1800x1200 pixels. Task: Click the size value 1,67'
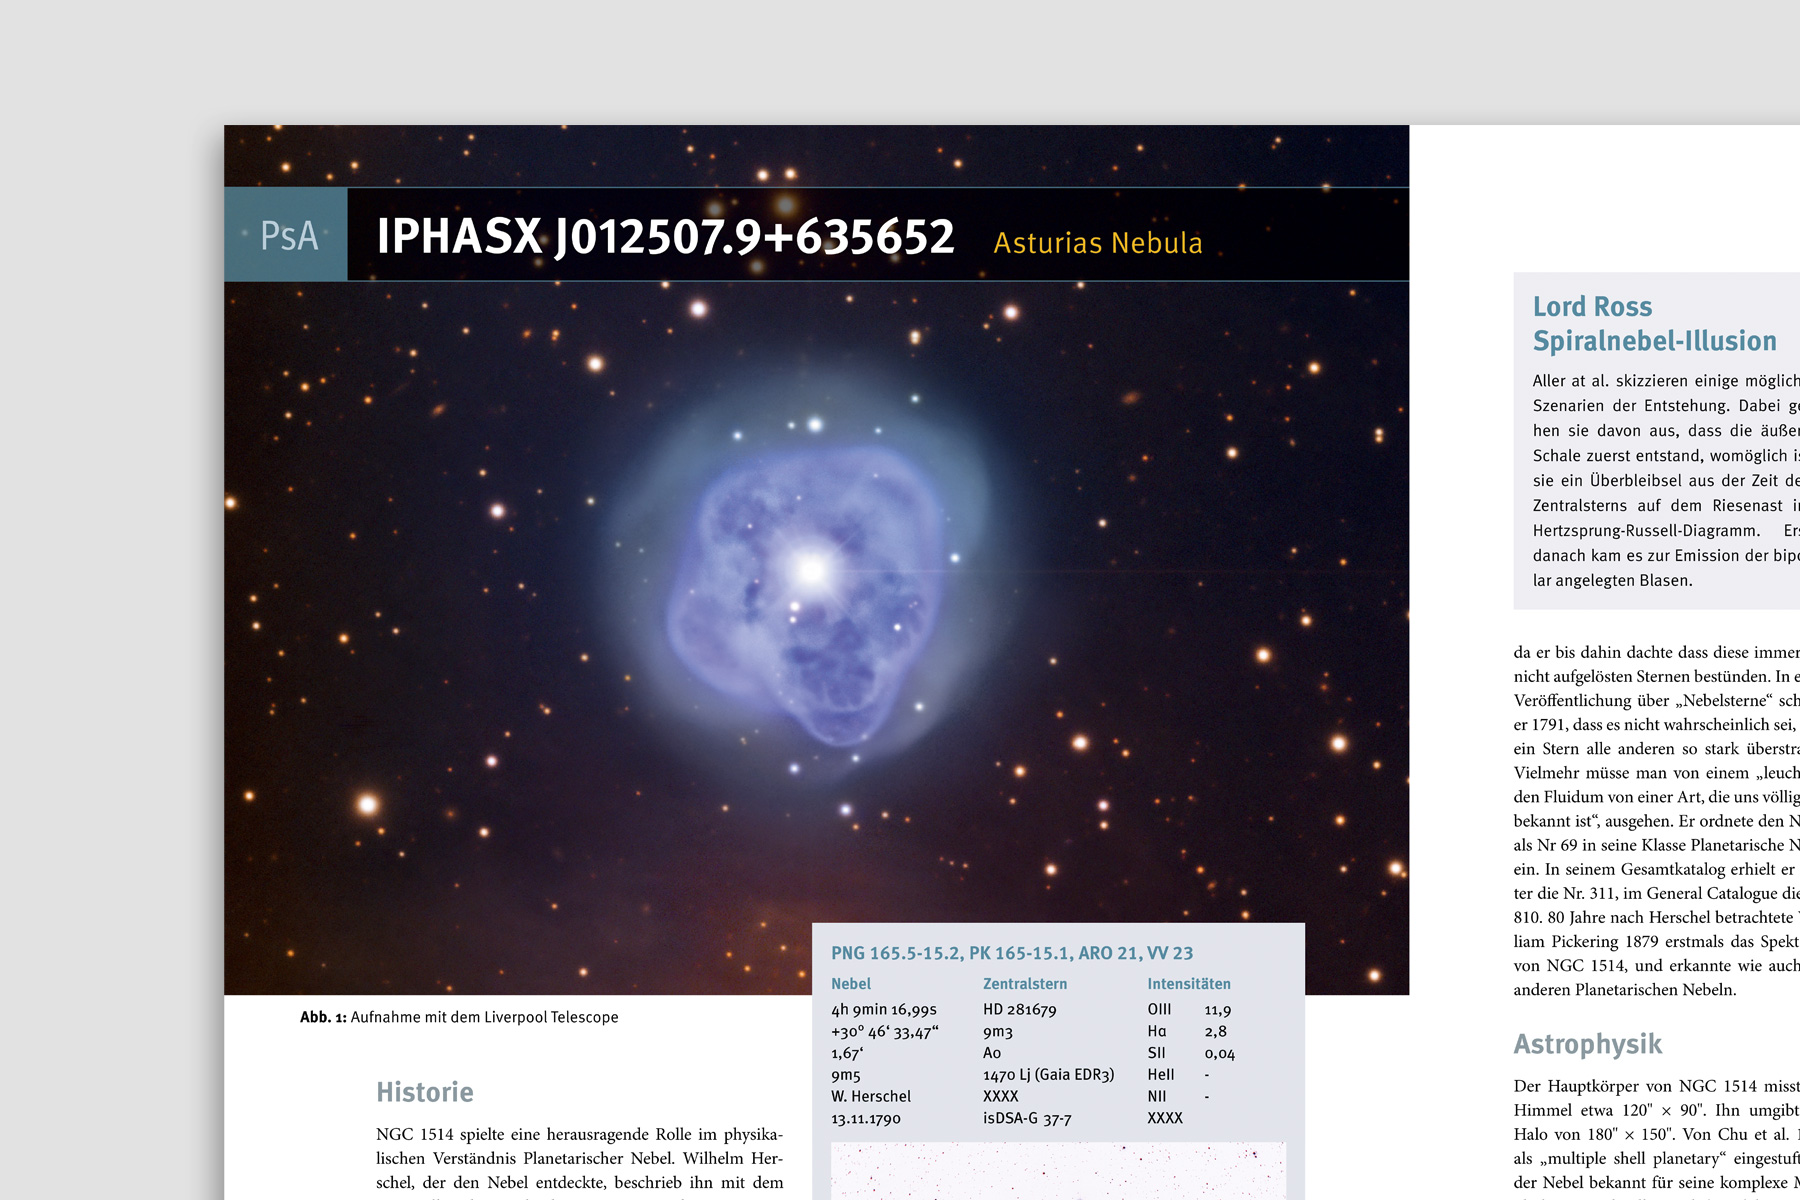846,1053
